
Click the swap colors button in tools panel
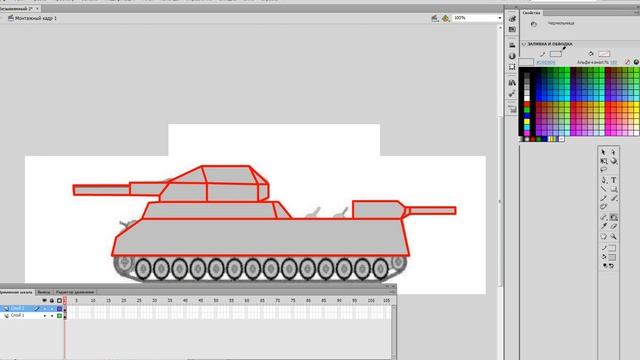611,266
